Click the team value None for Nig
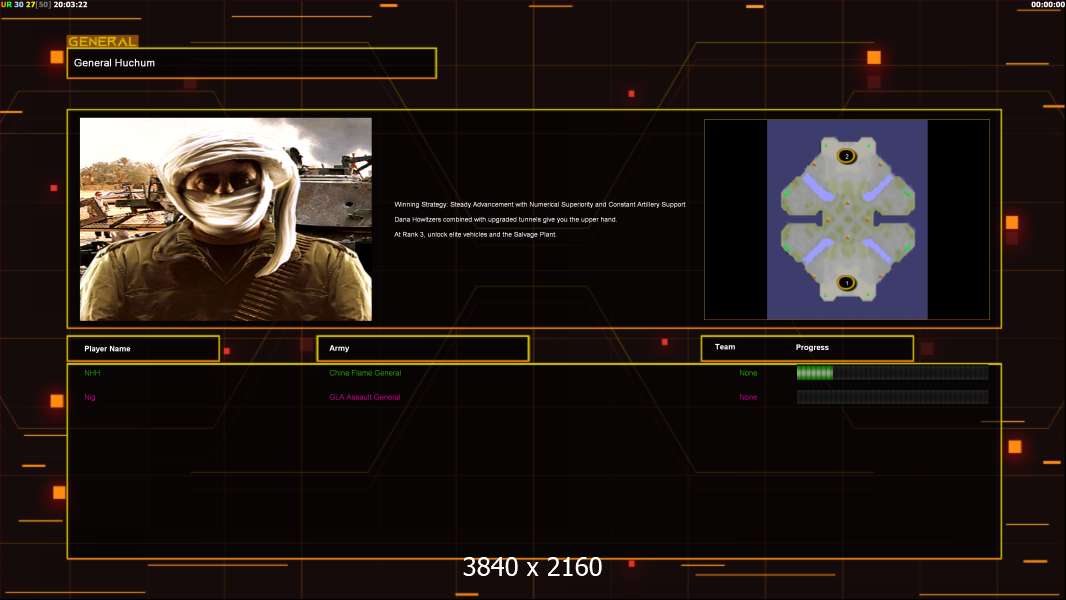 [x=748, y=397]
